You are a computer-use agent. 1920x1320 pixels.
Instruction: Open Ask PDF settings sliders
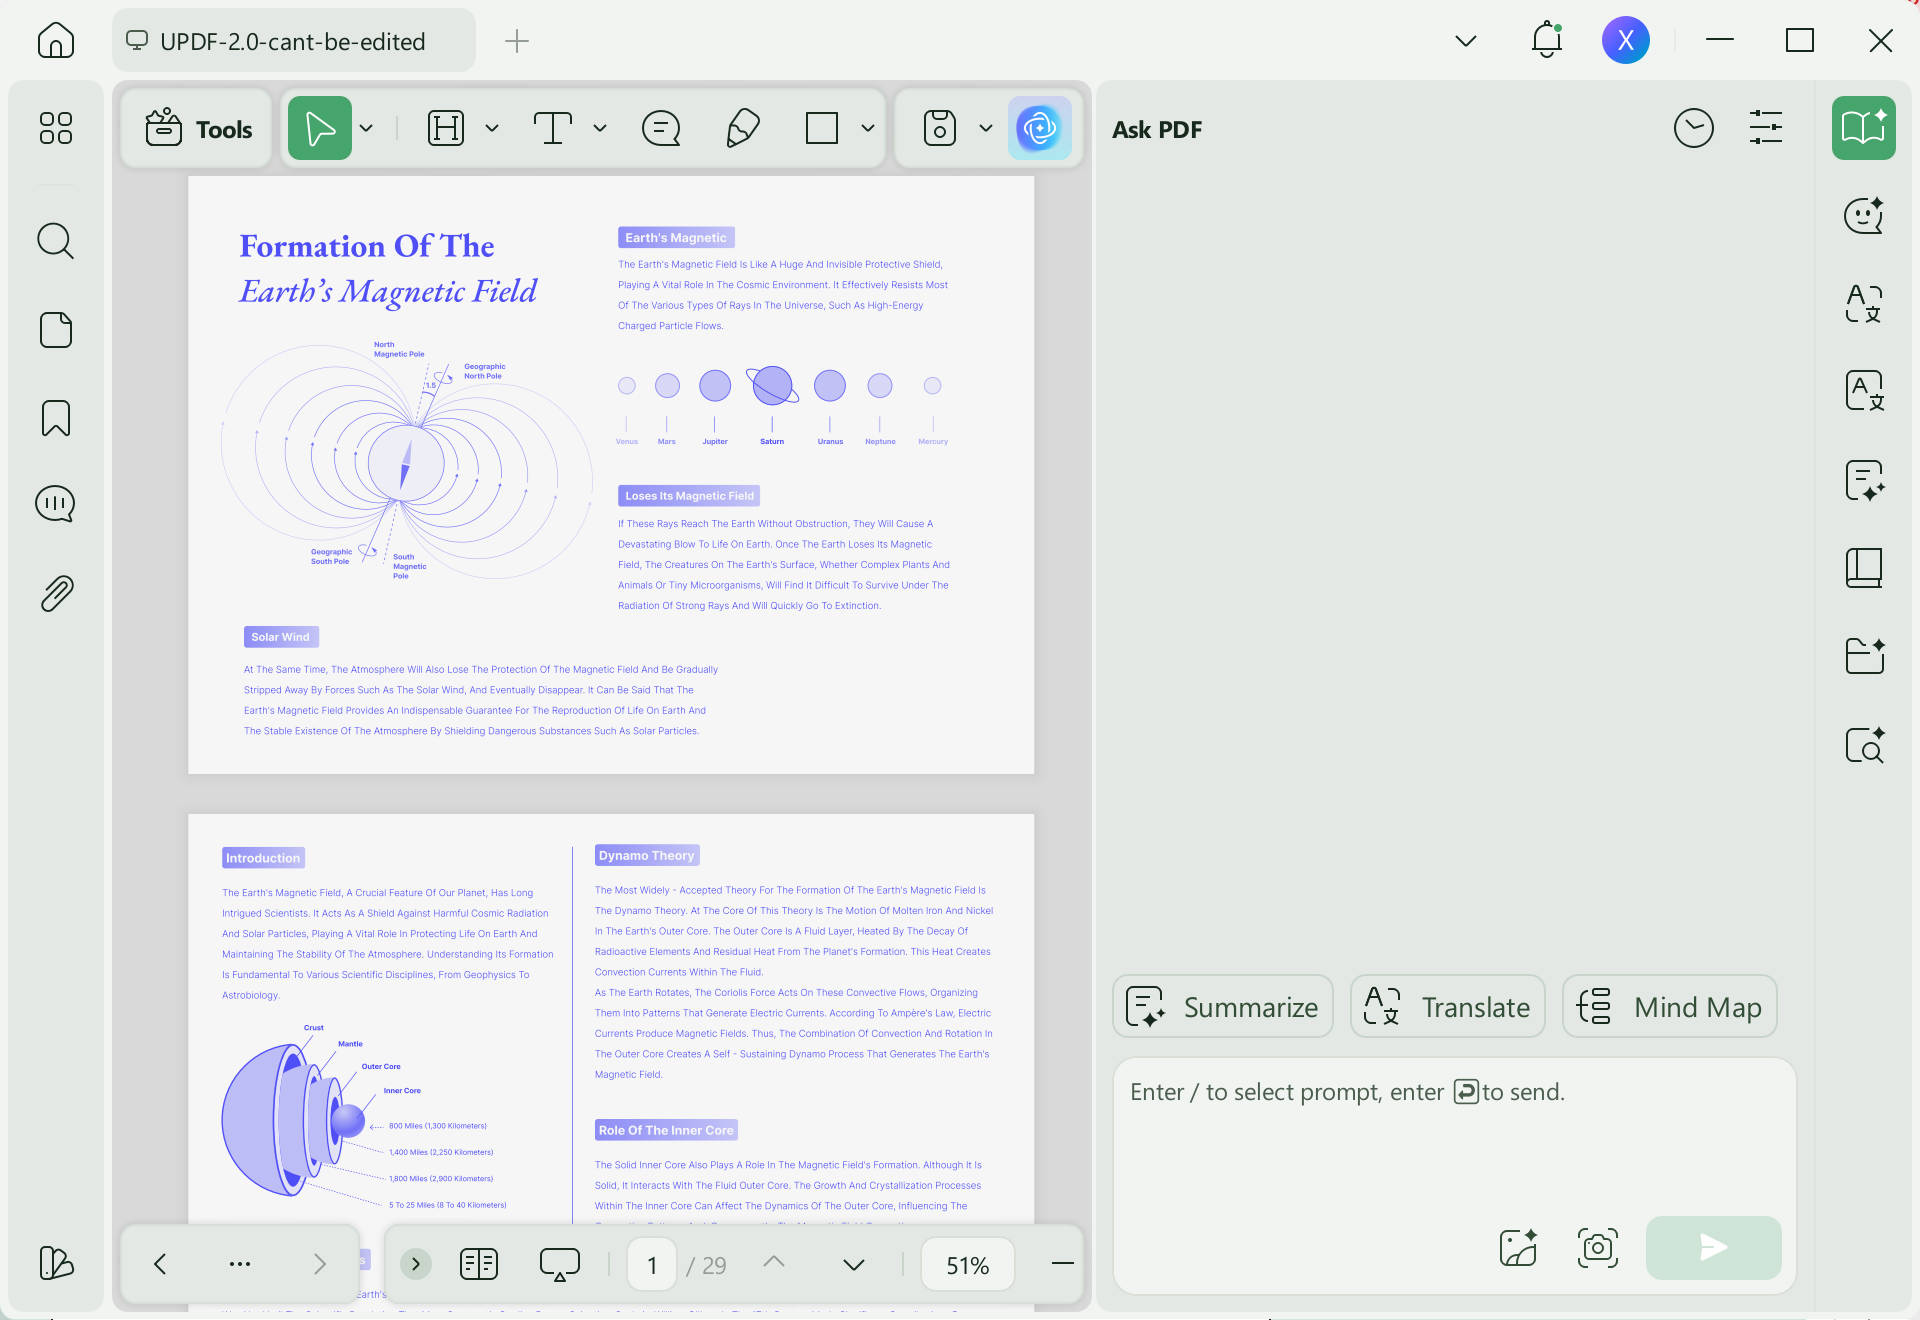(x=1766, y=128)
